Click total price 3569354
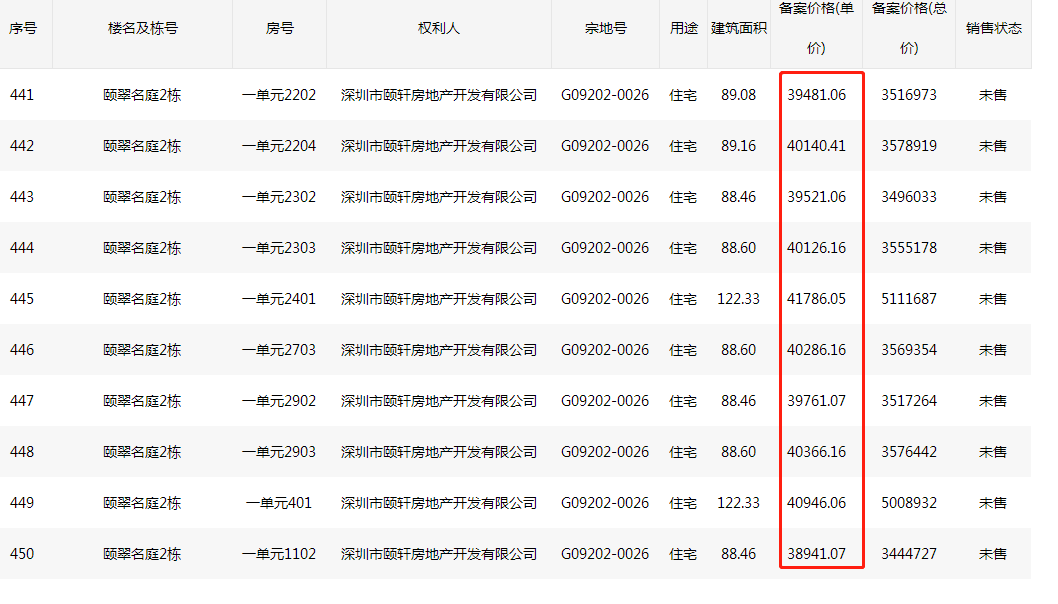 pos(909,350)
